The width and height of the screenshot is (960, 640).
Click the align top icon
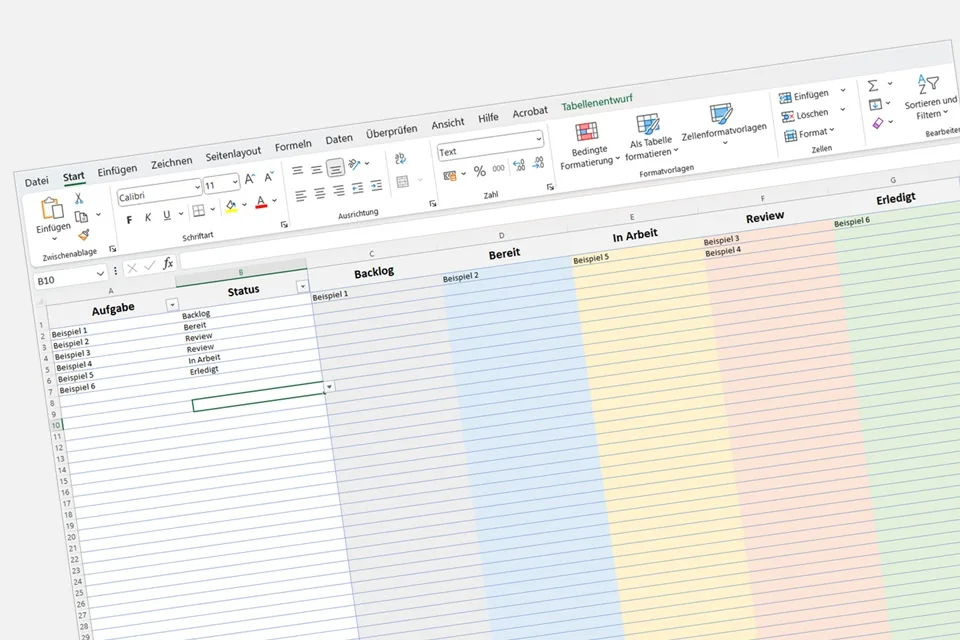coord(298,170)
